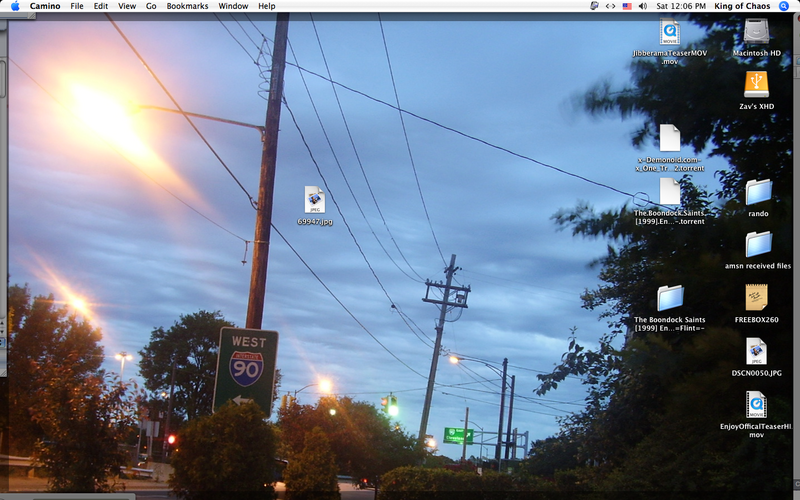Open the Bookmarks menu
This screenshot has width=800, height=500.
click(x=187, y=6)
